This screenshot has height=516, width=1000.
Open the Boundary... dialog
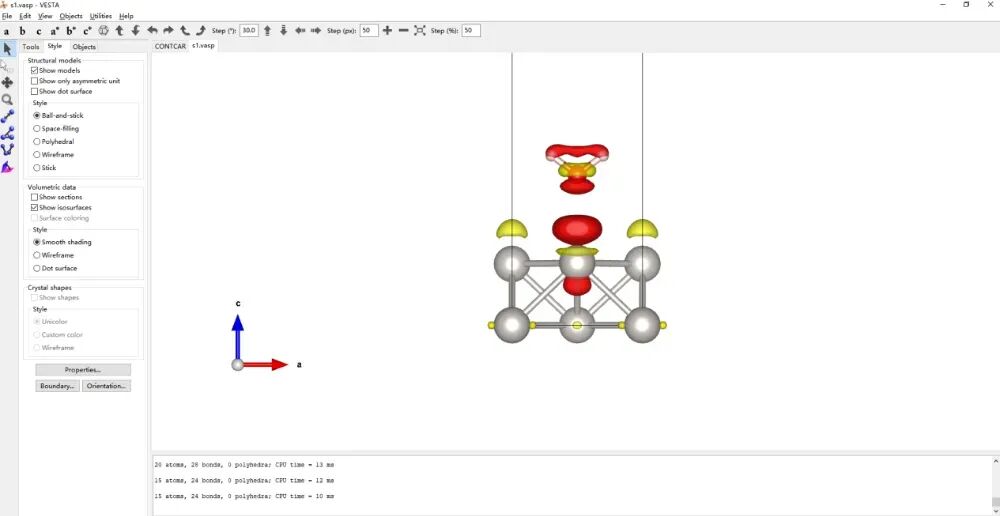click(58, 386)
